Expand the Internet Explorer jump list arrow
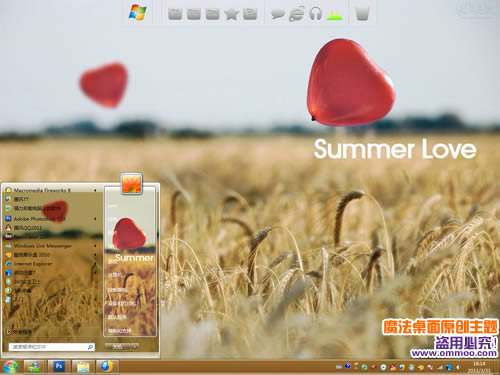 95,264
